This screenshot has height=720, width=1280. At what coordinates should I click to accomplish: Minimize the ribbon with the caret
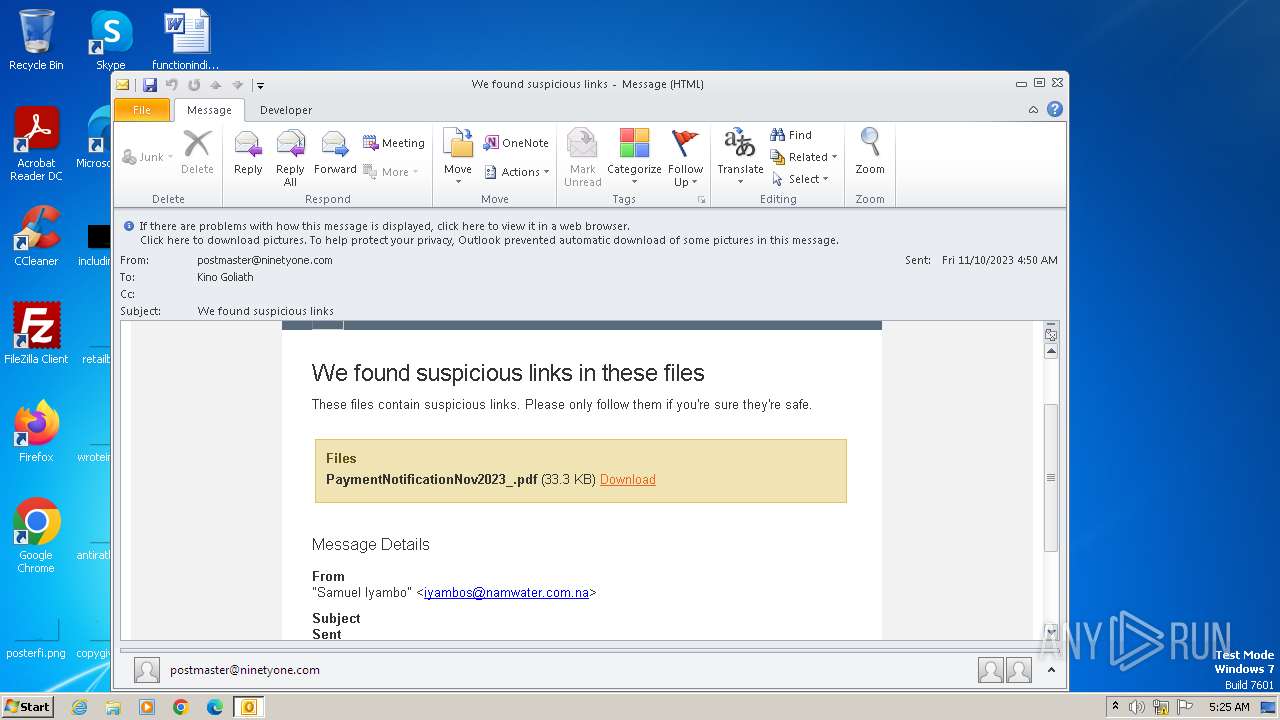coord(1033,110)
